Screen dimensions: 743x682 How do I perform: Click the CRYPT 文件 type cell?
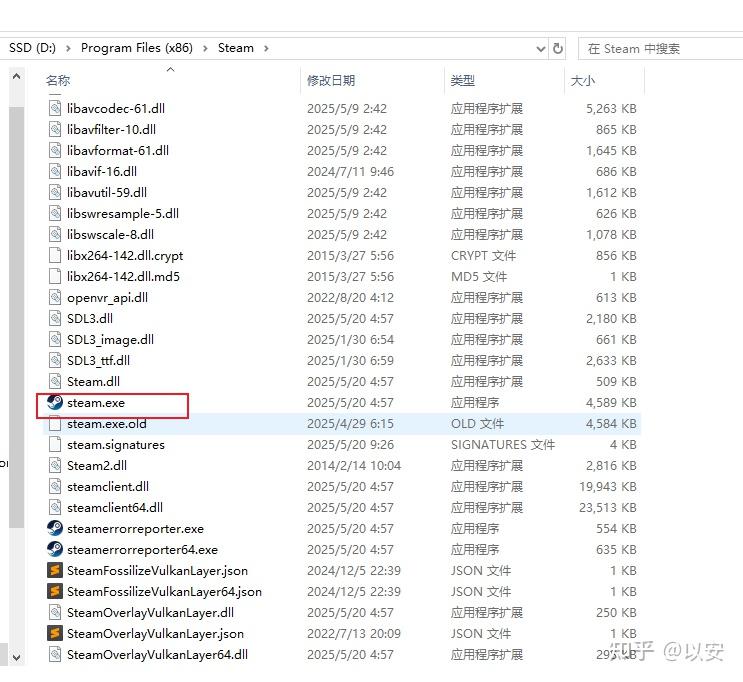[483, 255]
